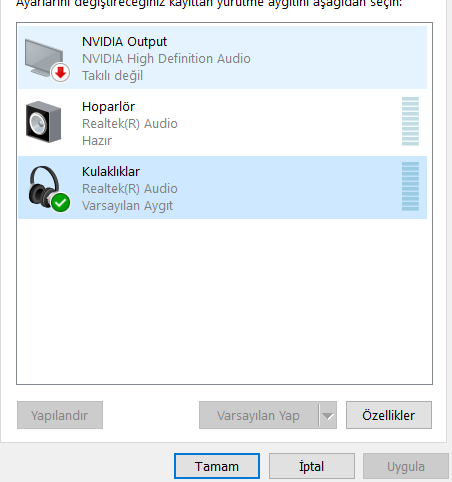Select the Hoparlör device name
Image resolution: width=452 pixels, height=482 pixels.
(x=108, y=107)
